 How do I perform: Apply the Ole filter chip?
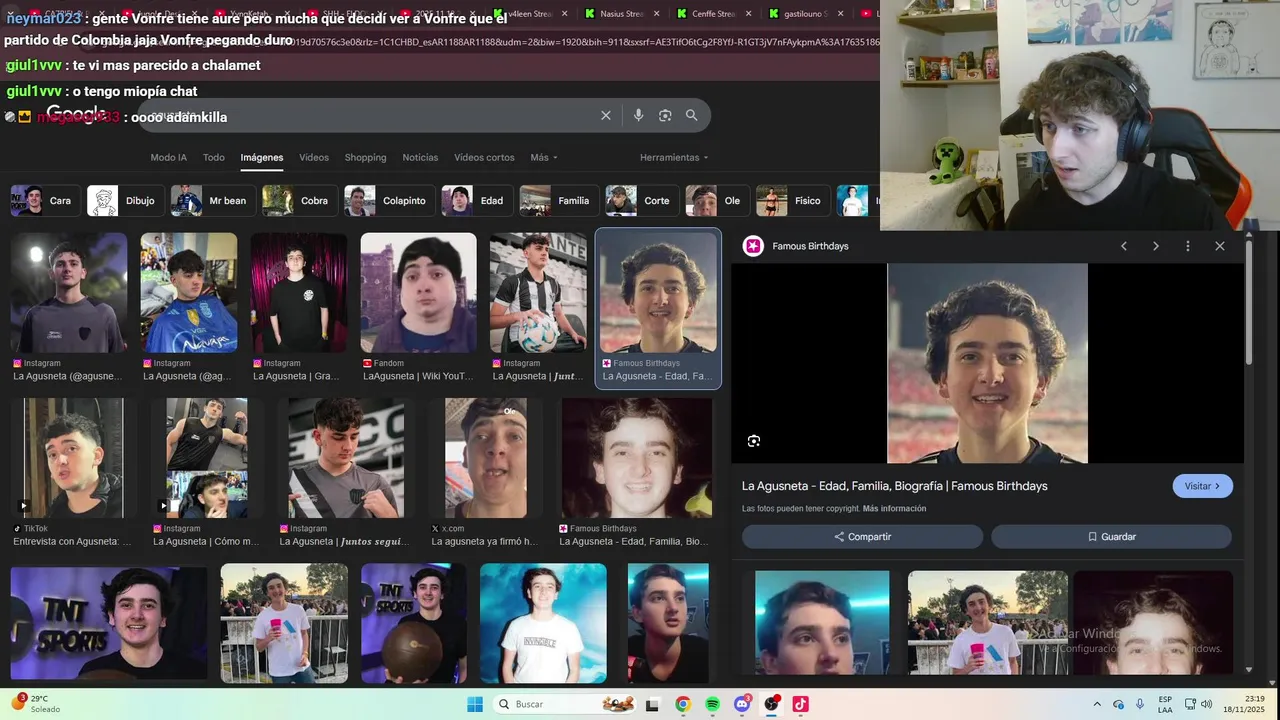pyautogui.click(x=716, y=201)
